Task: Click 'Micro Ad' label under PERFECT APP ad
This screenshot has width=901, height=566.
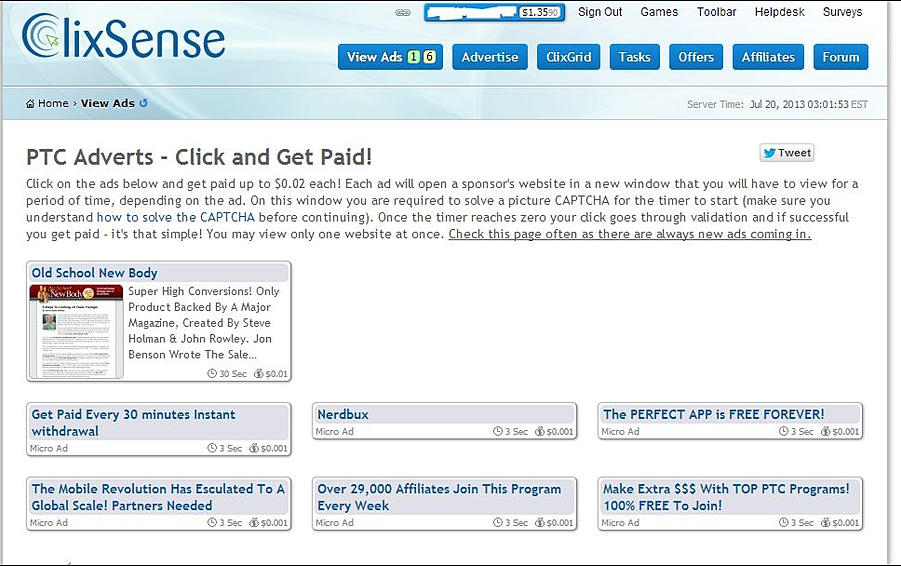Action: 621,432
